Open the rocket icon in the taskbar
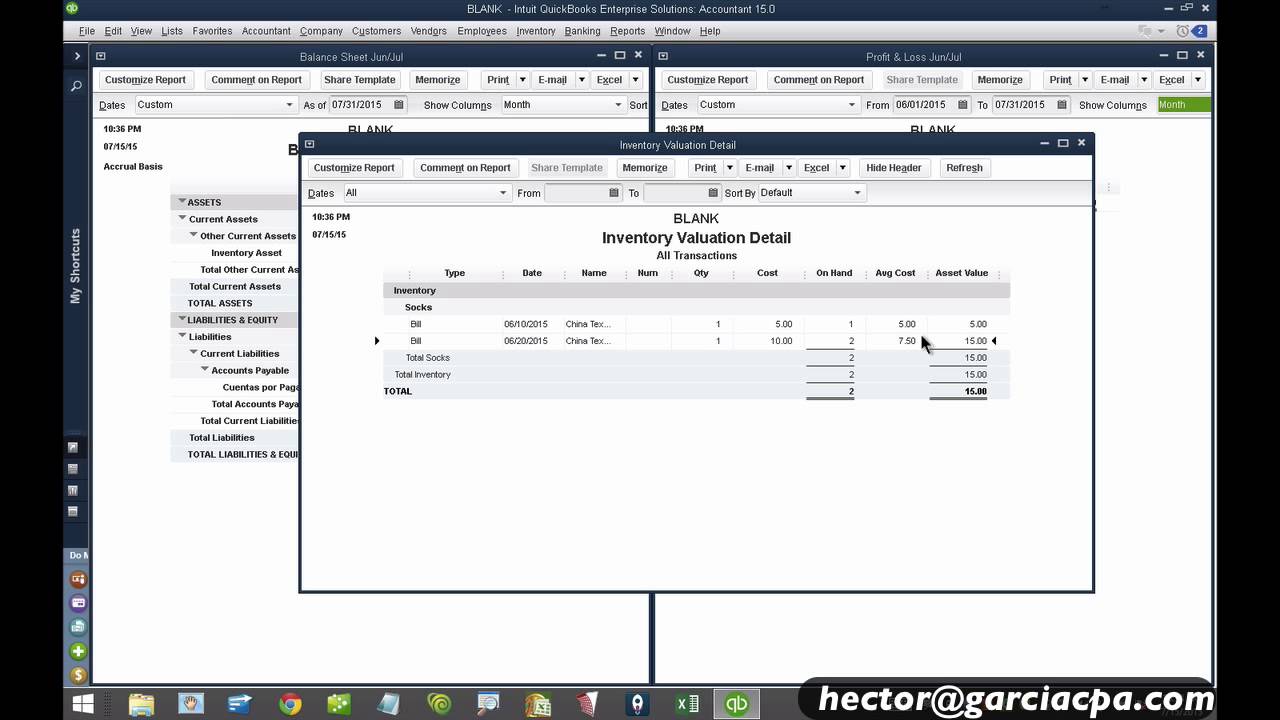 (637, 704)
